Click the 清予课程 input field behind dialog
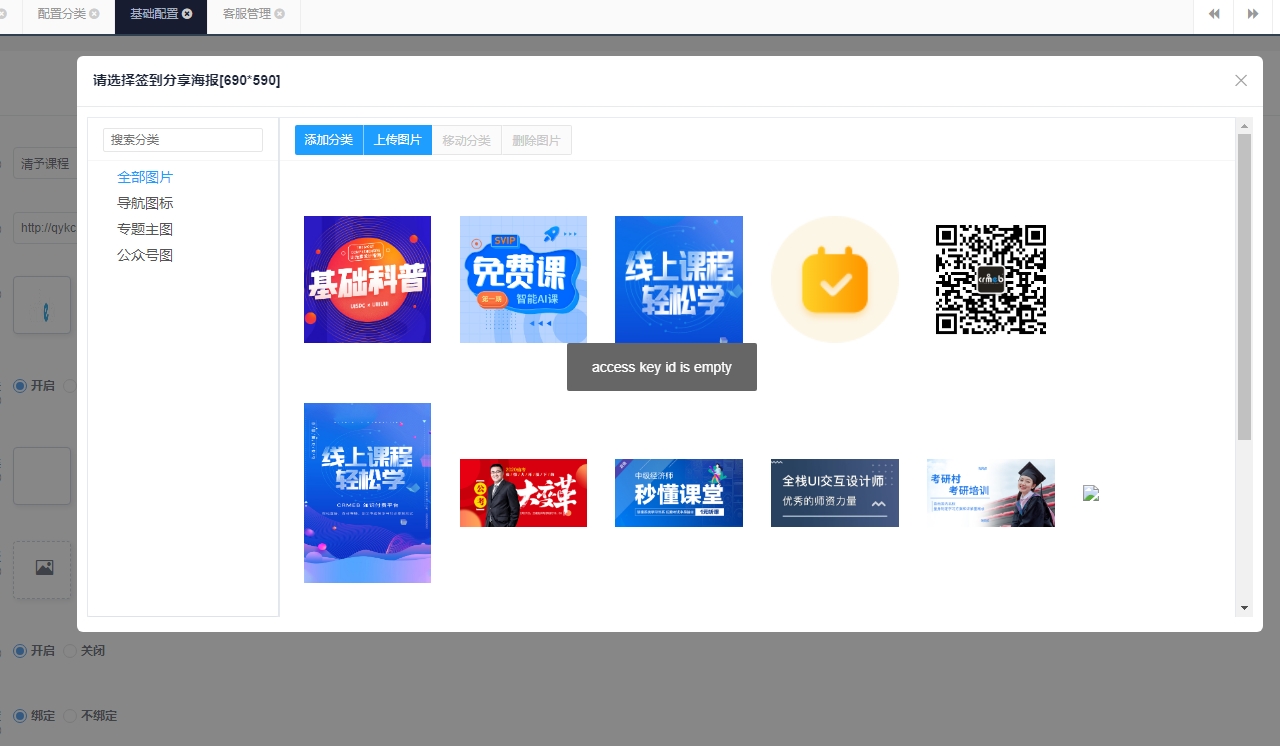This screenshot has height=746, width=1280. point(45,164)
